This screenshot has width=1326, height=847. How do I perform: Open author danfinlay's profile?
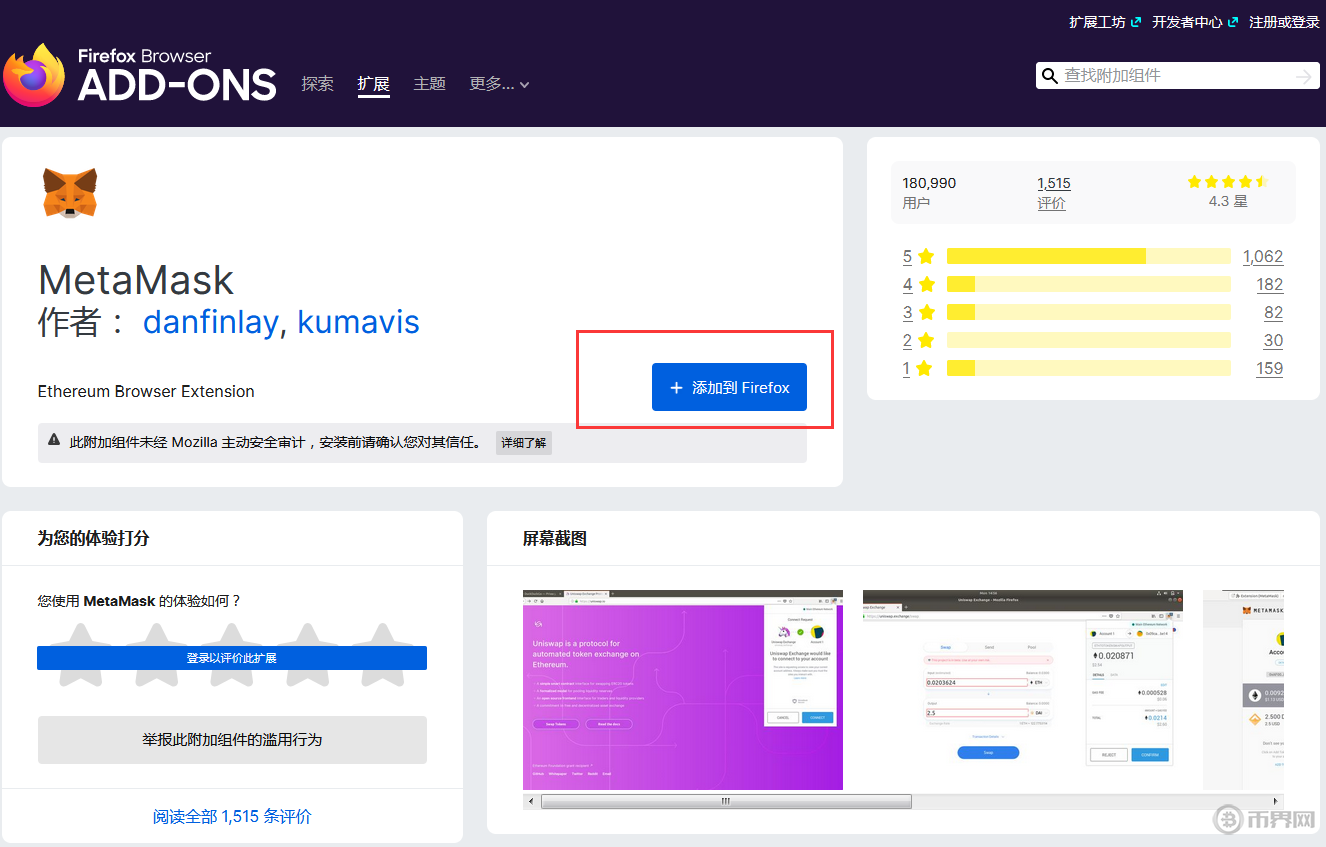pyautogui.click(x=210, y=322)
